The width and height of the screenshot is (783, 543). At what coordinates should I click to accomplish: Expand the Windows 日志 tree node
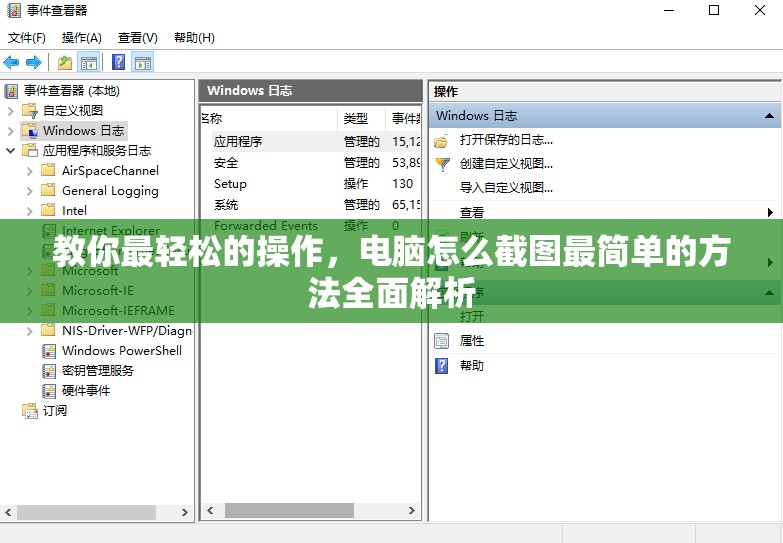point(10,131)
